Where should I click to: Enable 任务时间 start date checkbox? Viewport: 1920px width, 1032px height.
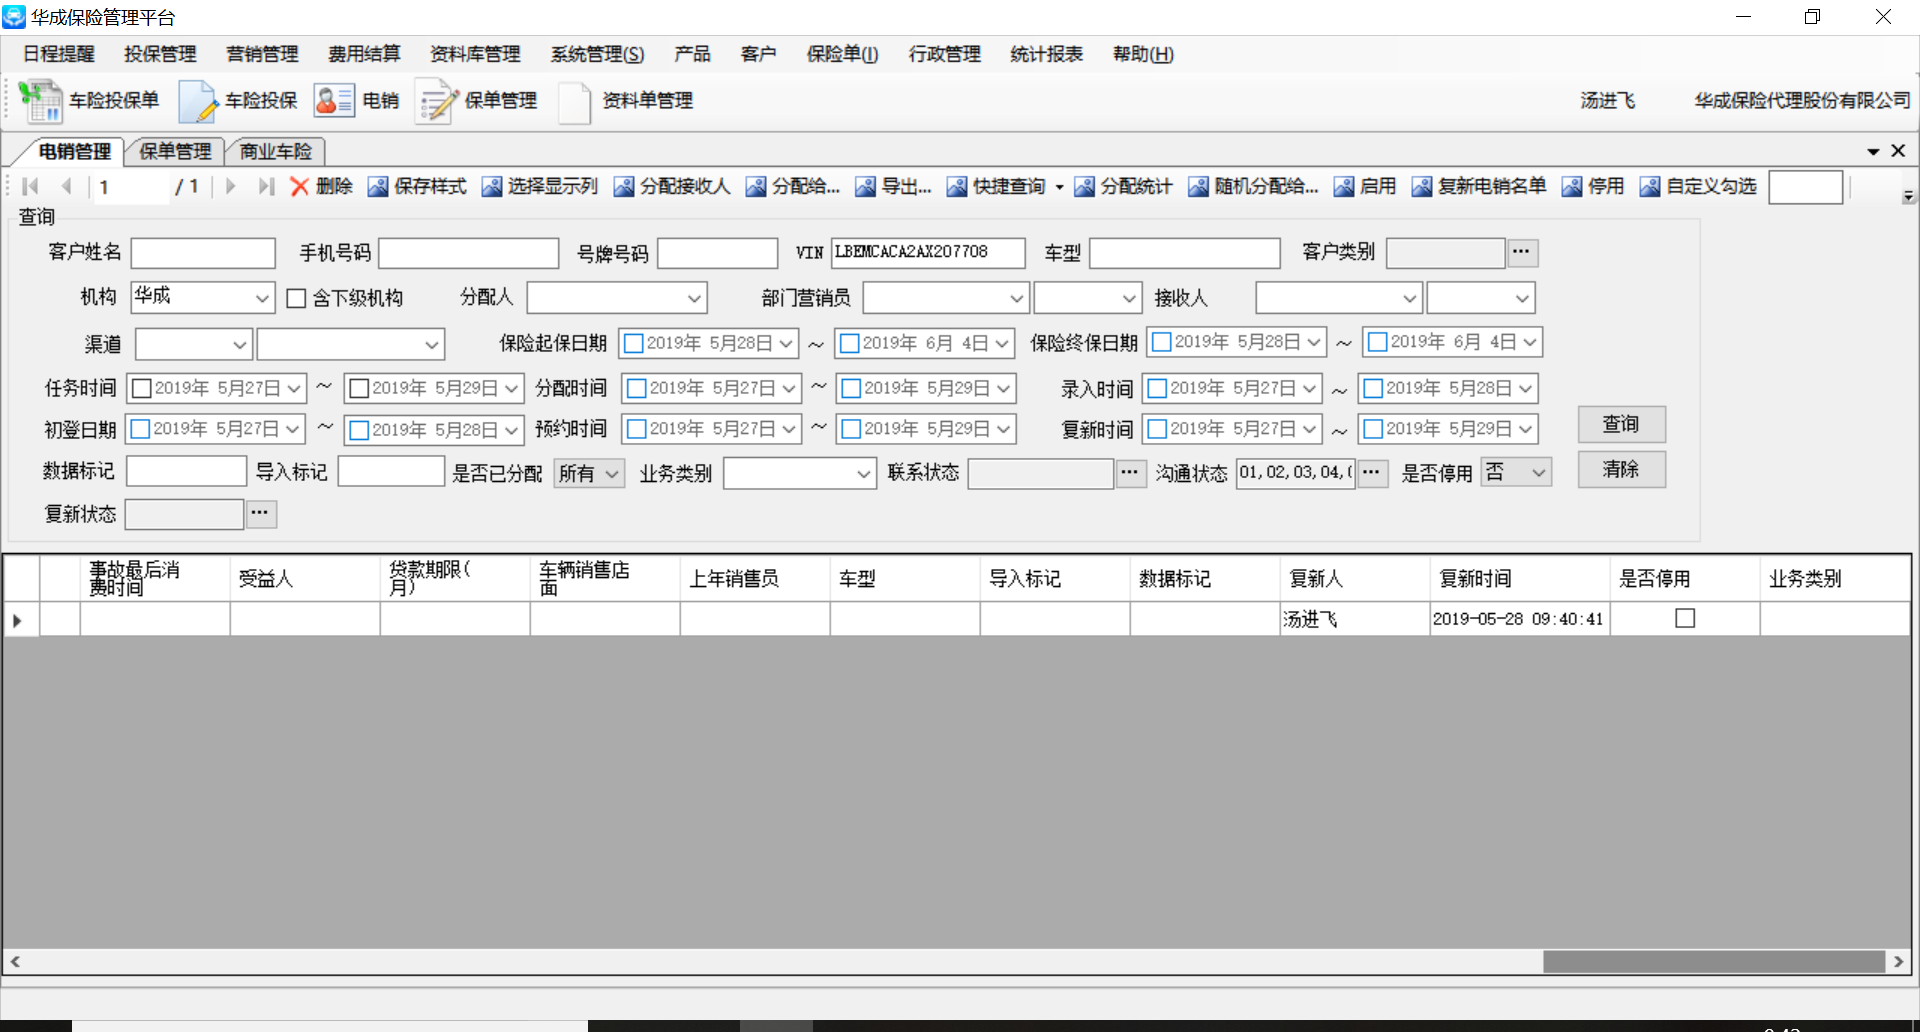pos(141,388)
